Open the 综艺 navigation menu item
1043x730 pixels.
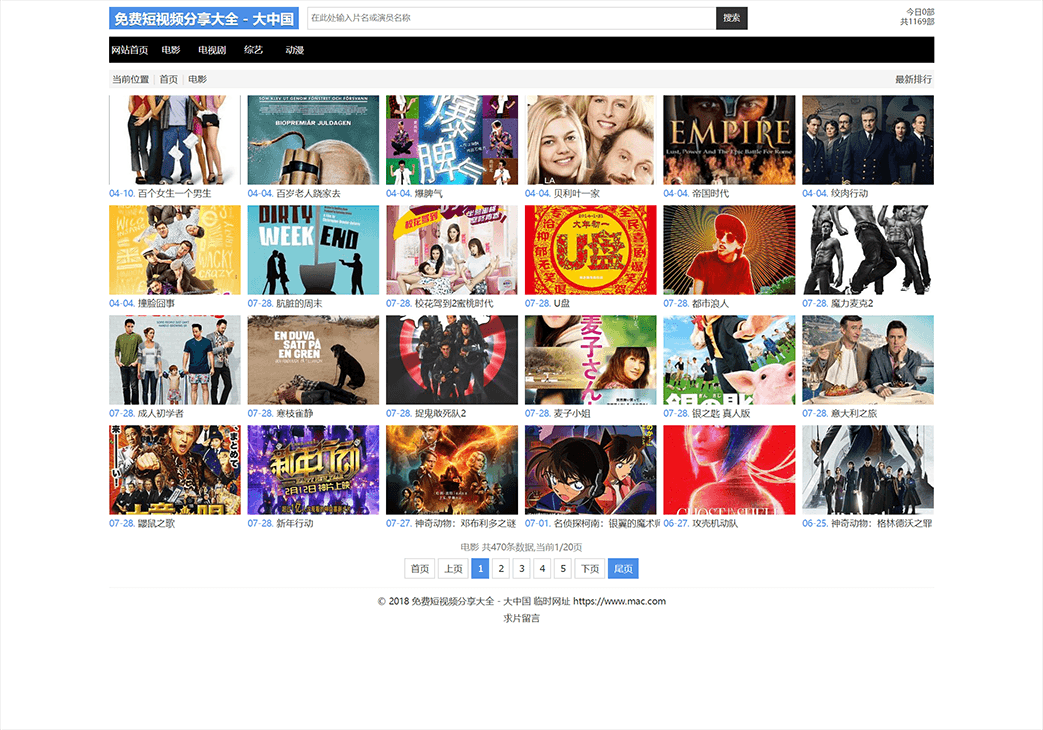coord(254,50)
